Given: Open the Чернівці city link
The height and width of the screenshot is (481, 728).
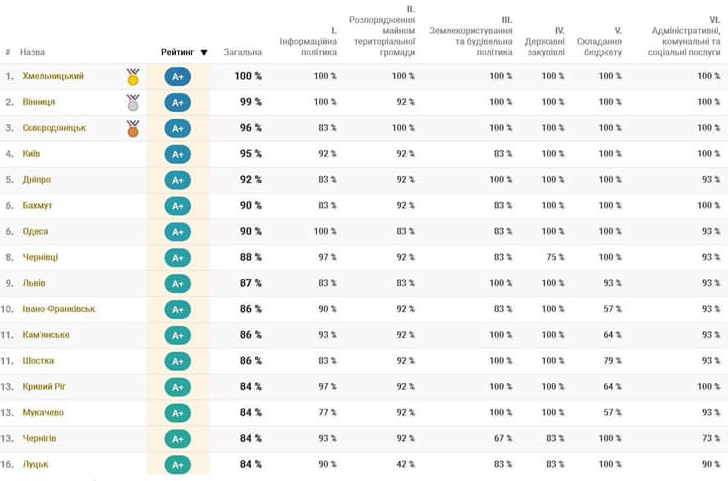Looking at the screenshot, I should click(40, 257).
